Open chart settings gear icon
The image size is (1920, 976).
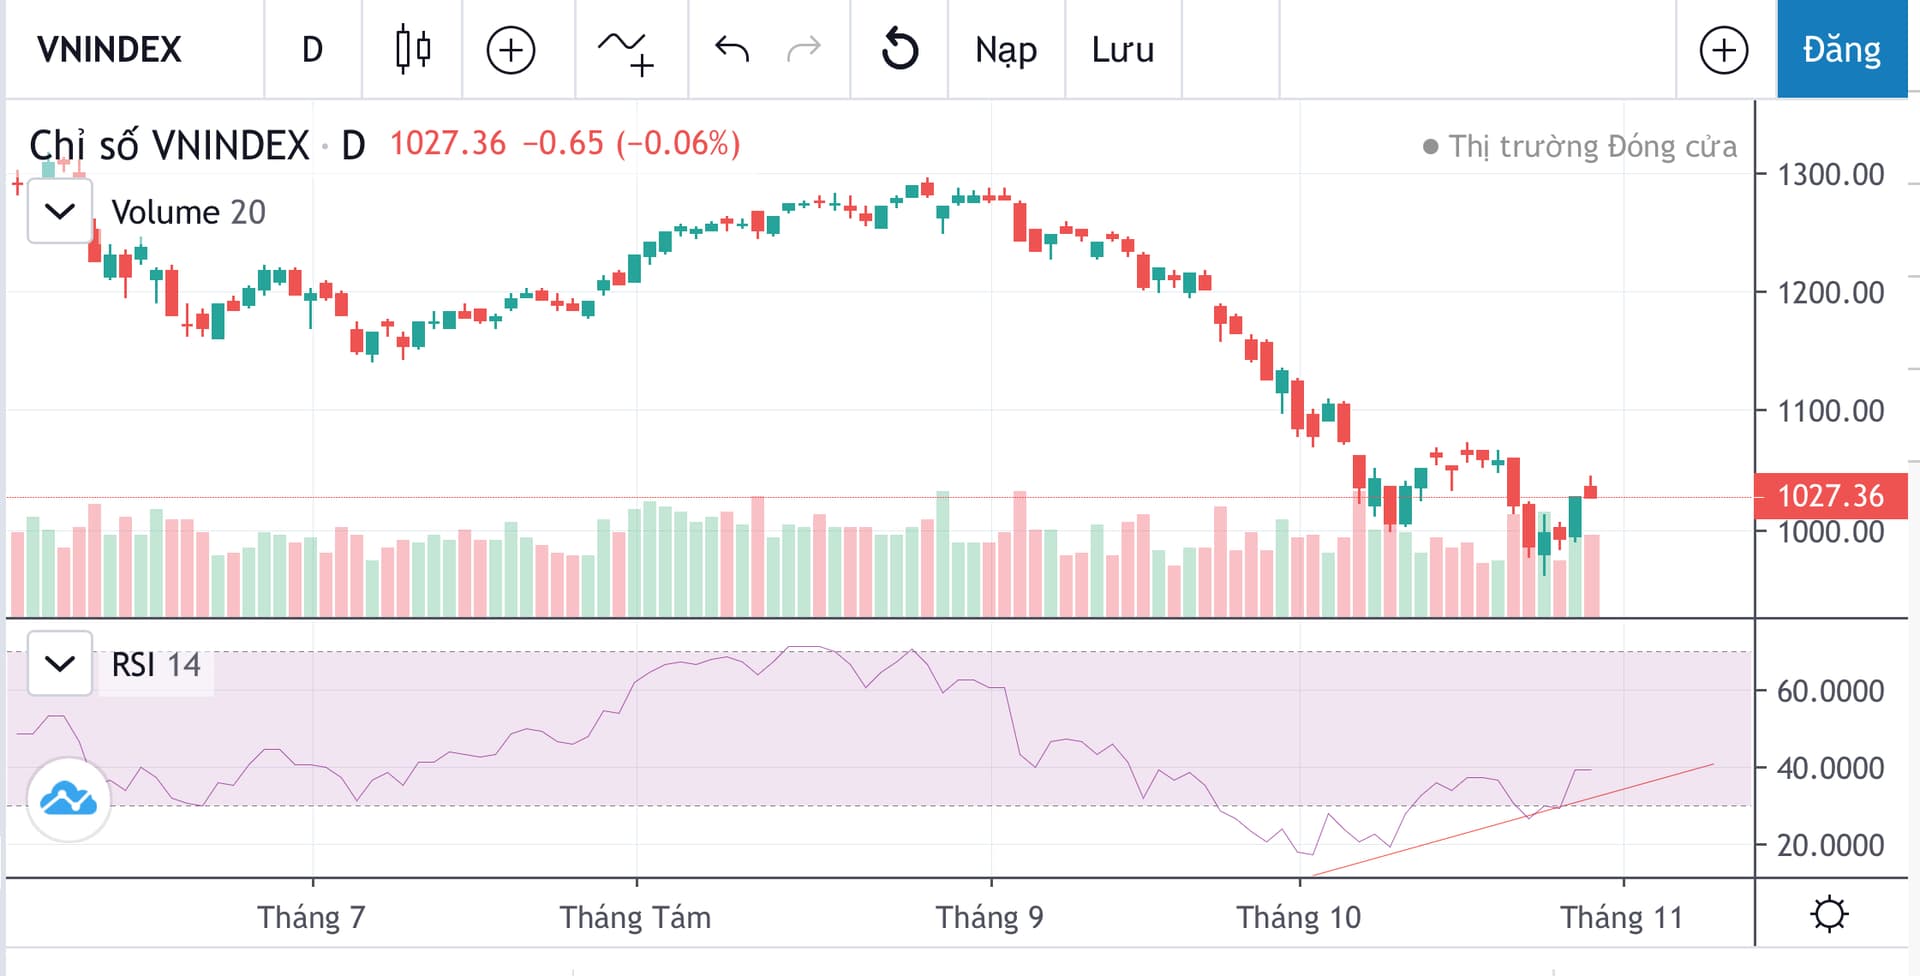click(x=1829, y=914)
